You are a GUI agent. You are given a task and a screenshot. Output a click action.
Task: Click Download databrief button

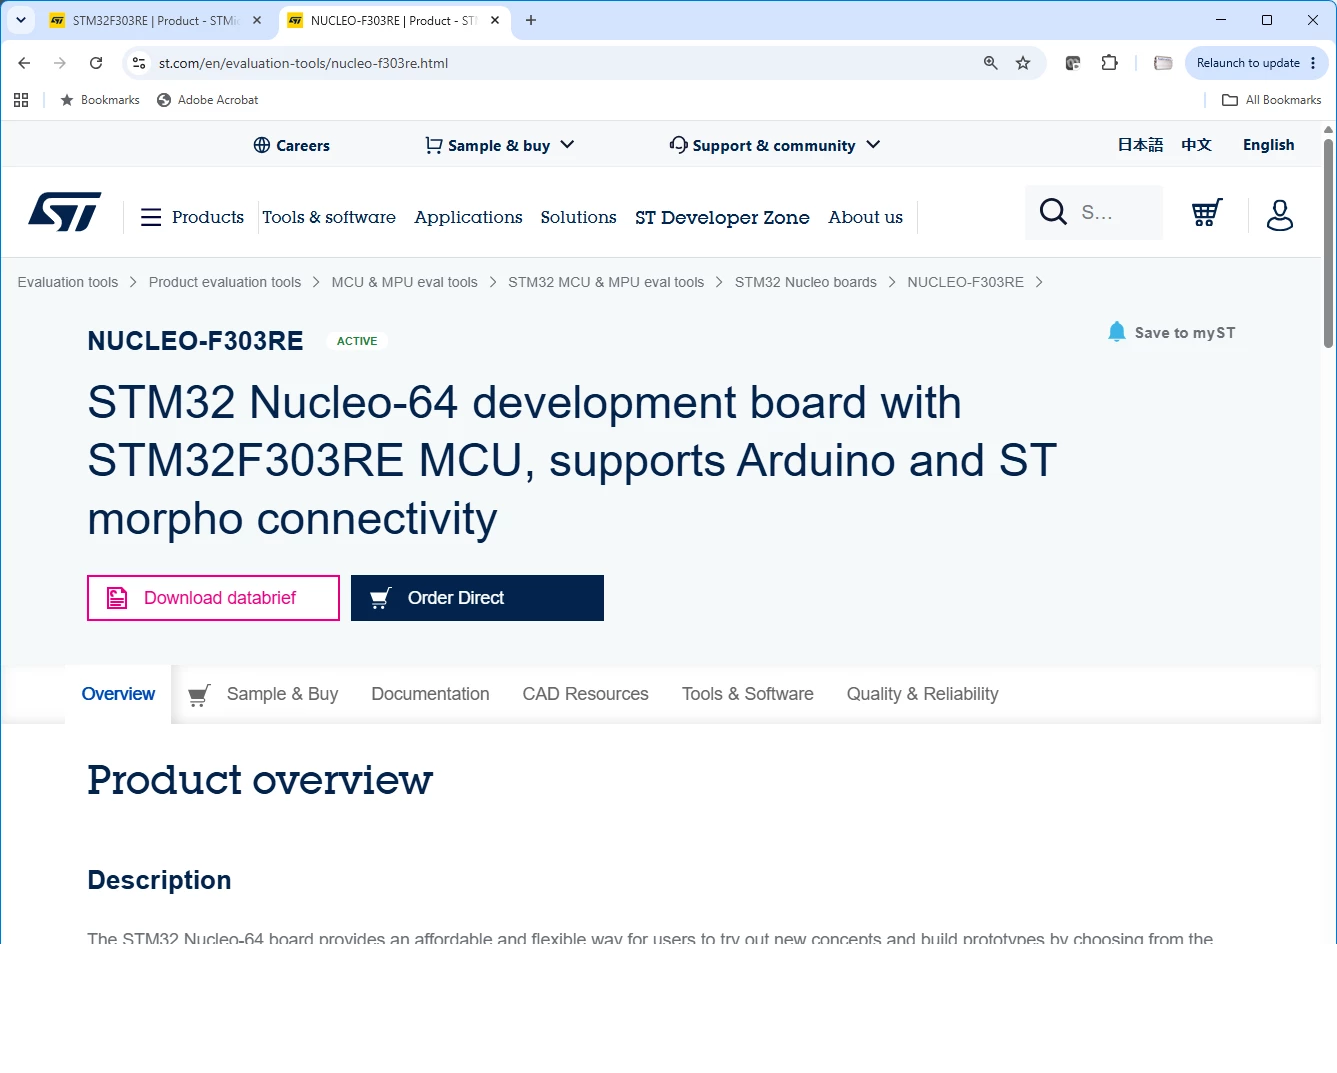pyautogui.click(x=213, y=598)
